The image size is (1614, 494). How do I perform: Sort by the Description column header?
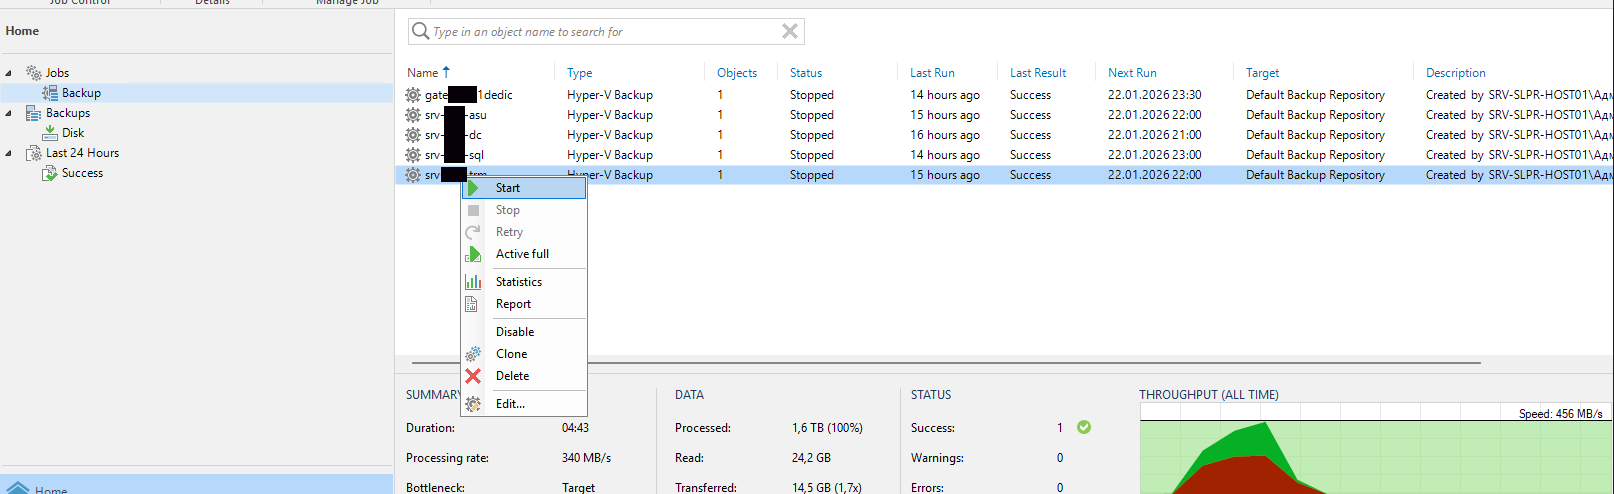click(1455, 73)
